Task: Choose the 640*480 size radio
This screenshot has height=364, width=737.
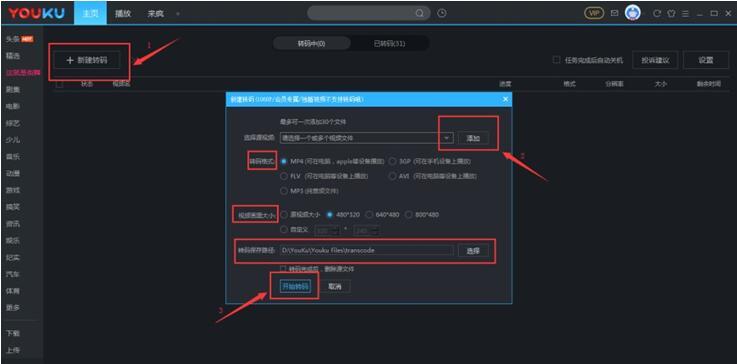Action: point(369,214)
